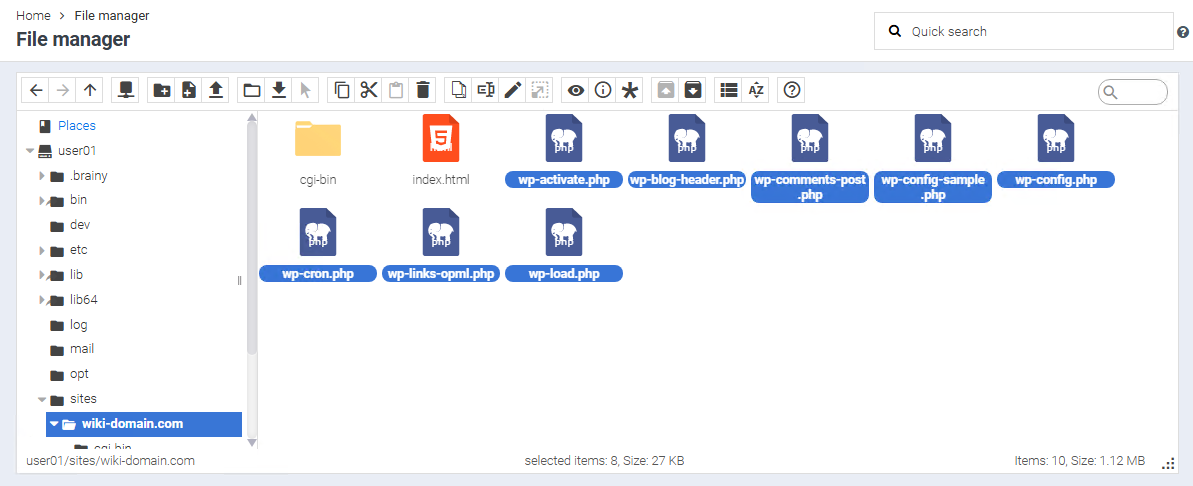This screenshot has height=486, width=1193.
Task: Click the download toolbar icon
Action: click(279, 91)
